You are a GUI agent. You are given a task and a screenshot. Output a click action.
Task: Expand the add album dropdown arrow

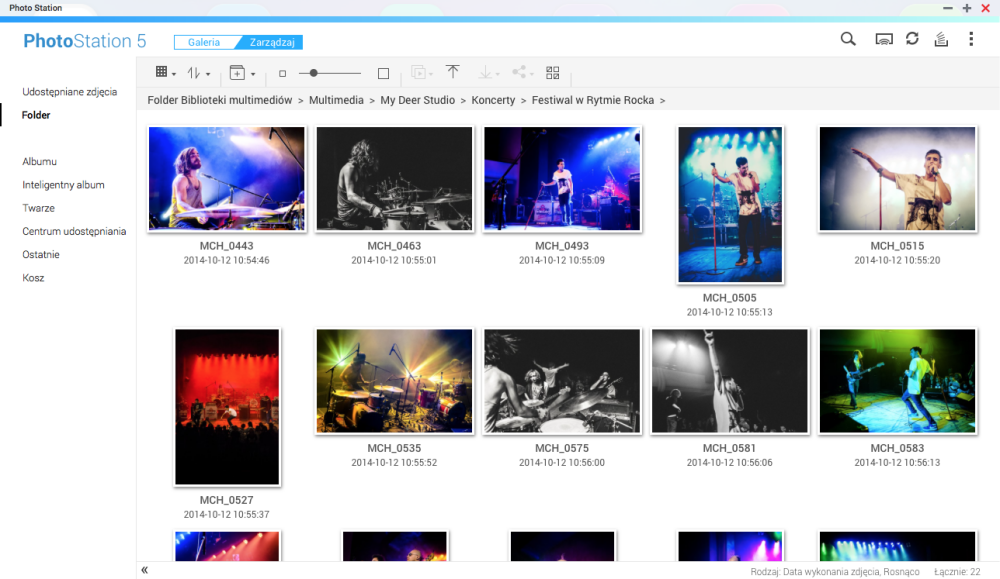coord(253,75)
